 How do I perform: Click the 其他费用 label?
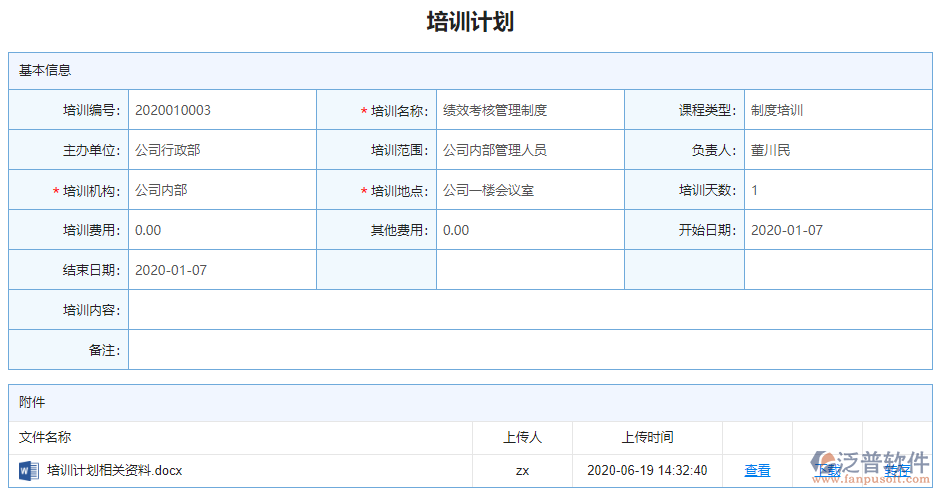[x=399, y=230]
